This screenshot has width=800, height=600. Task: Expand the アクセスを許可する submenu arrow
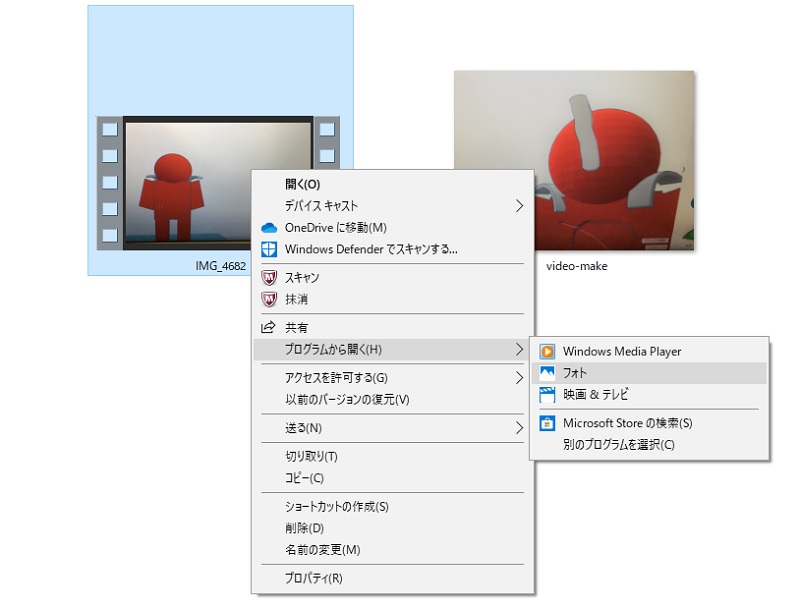tap(519, 378)
